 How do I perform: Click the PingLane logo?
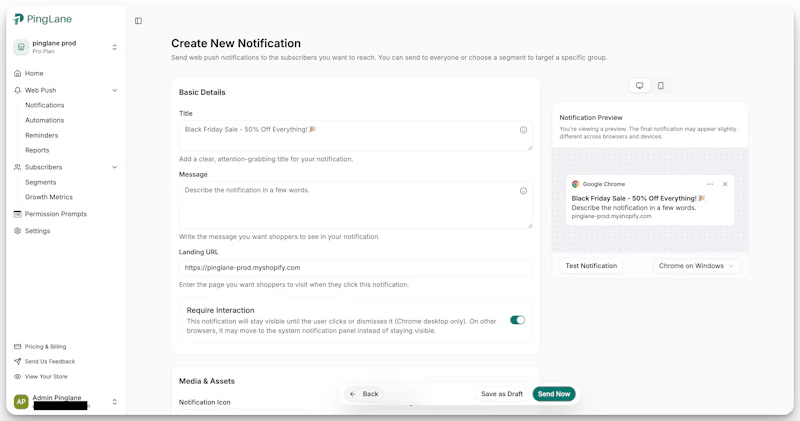[42, 19]
